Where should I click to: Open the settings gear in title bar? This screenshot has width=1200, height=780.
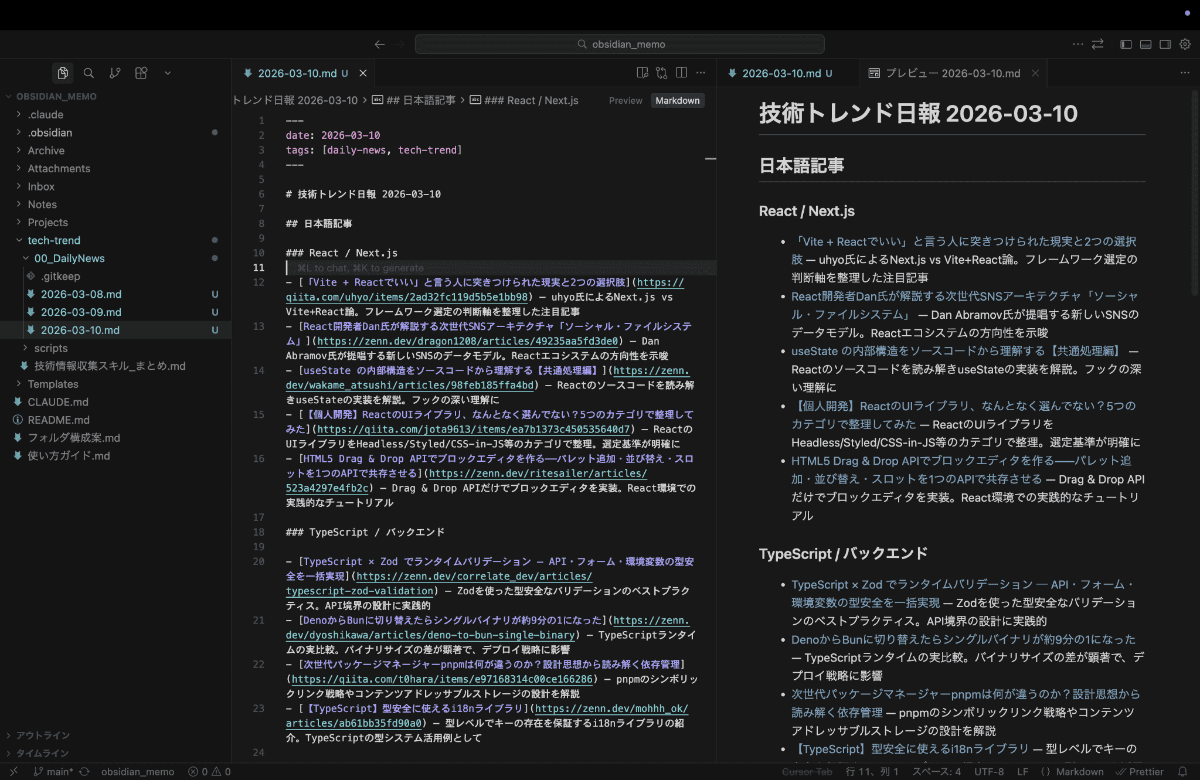(1186, 44)
